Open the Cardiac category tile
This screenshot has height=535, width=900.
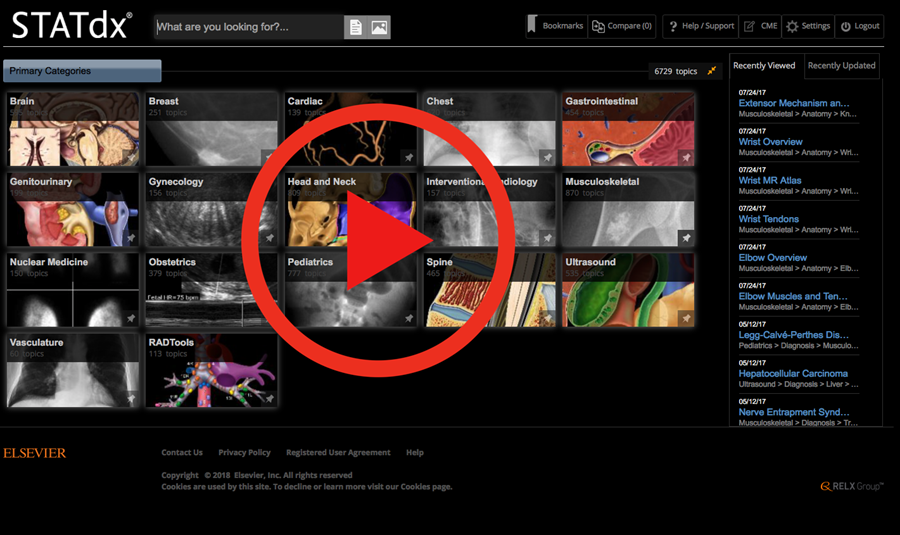351,129
